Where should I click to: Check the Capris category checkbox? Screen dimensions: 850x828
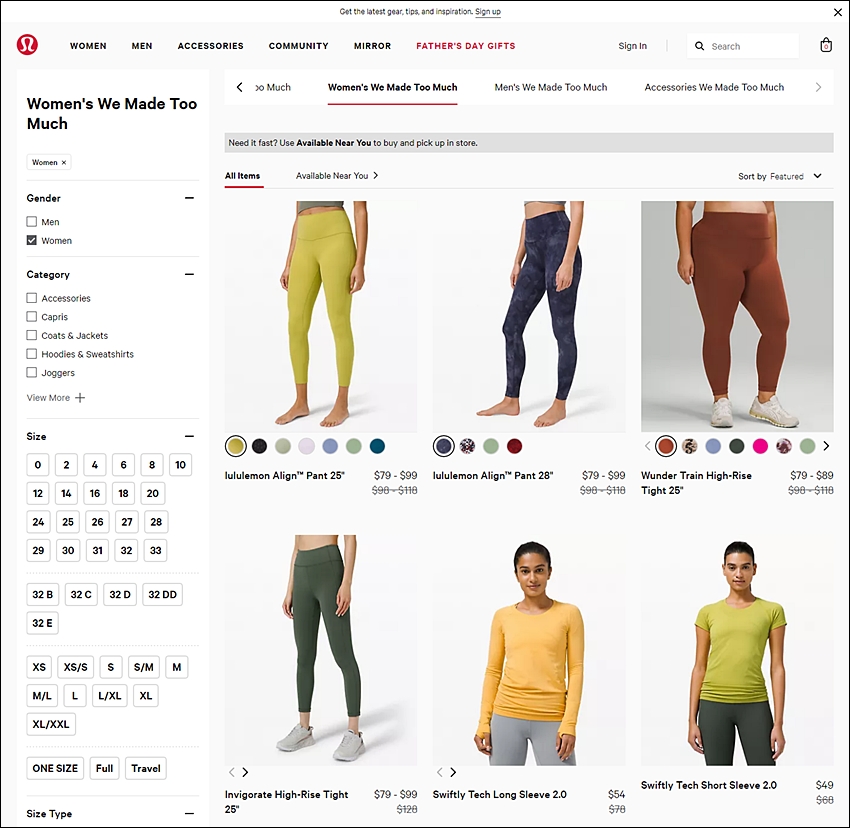31,316
